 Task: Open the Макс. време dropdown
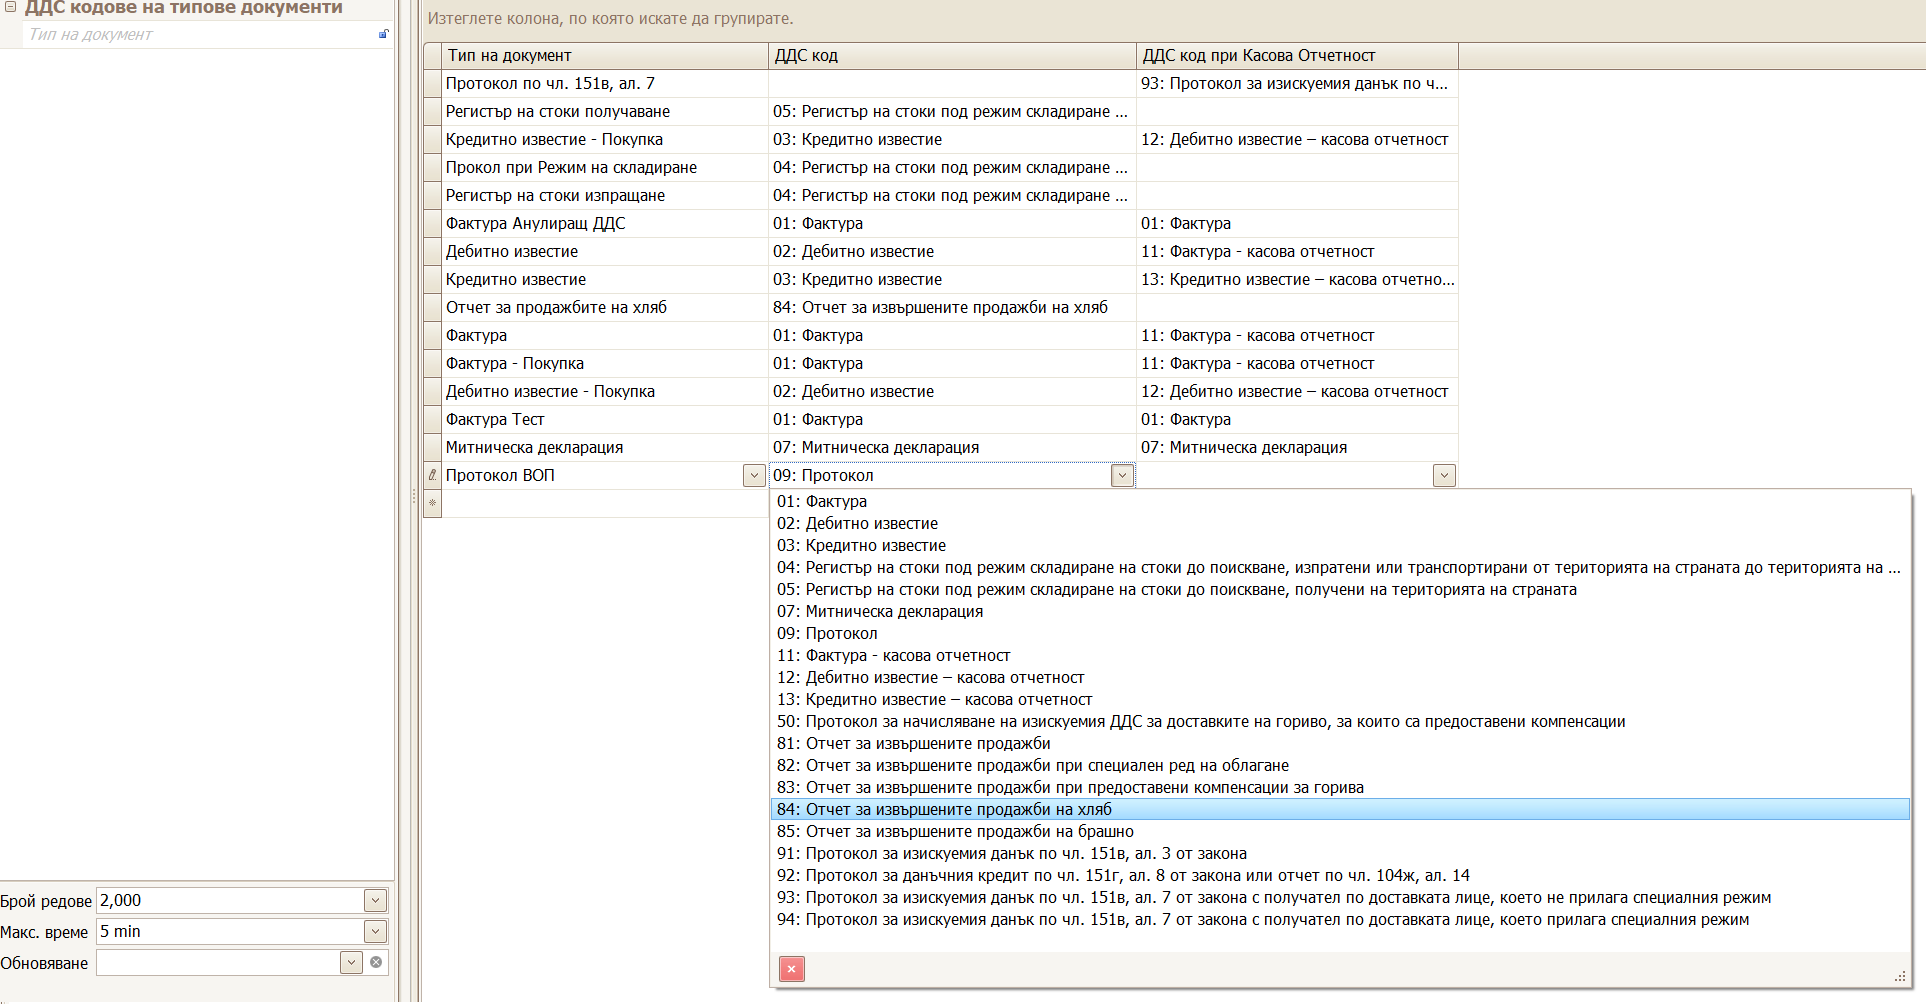click(375, 931)
